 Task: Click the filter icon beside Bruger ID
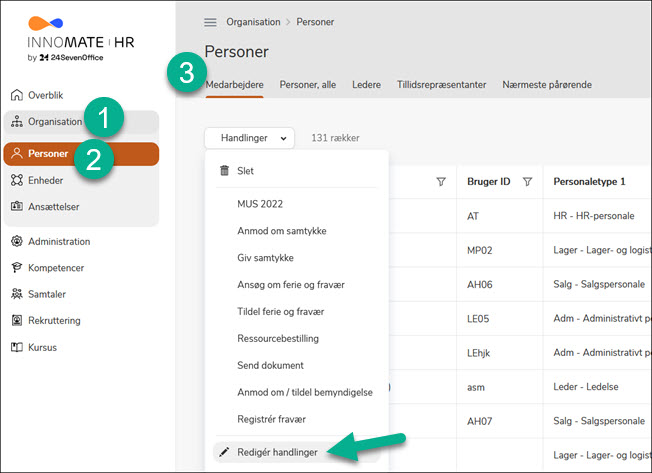[x=527, y=182]
